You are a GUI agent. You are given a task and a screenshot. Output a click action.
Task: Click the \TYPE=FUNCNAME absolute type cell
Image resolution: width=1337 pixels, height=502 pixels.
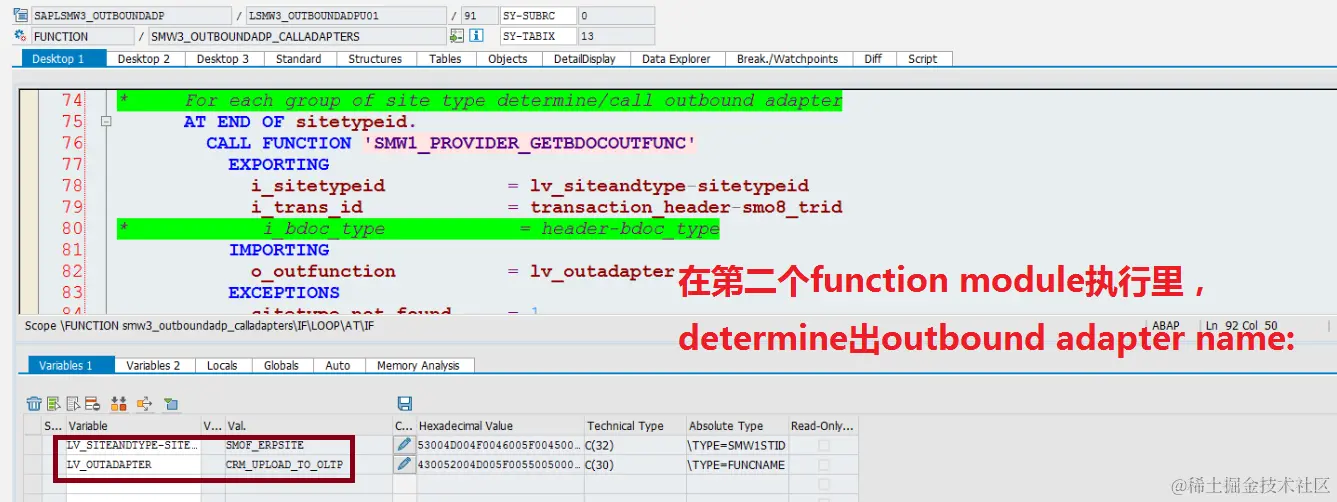pos(737,464)
